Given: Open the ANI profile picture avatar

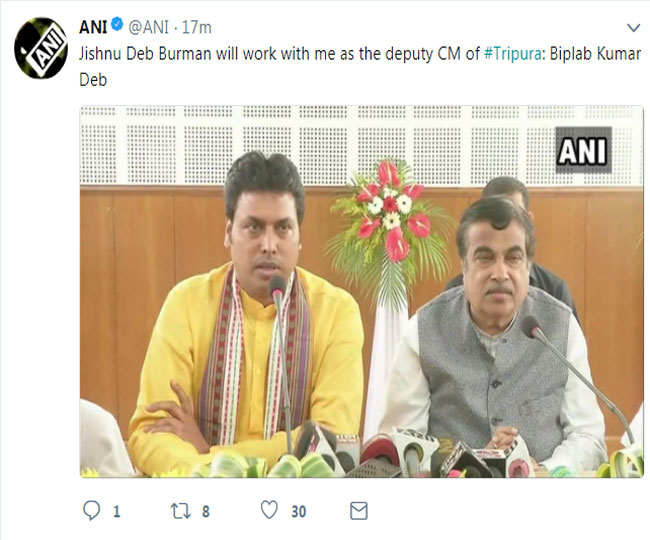Looking at the screenshot, I should (x=40, y=44).
